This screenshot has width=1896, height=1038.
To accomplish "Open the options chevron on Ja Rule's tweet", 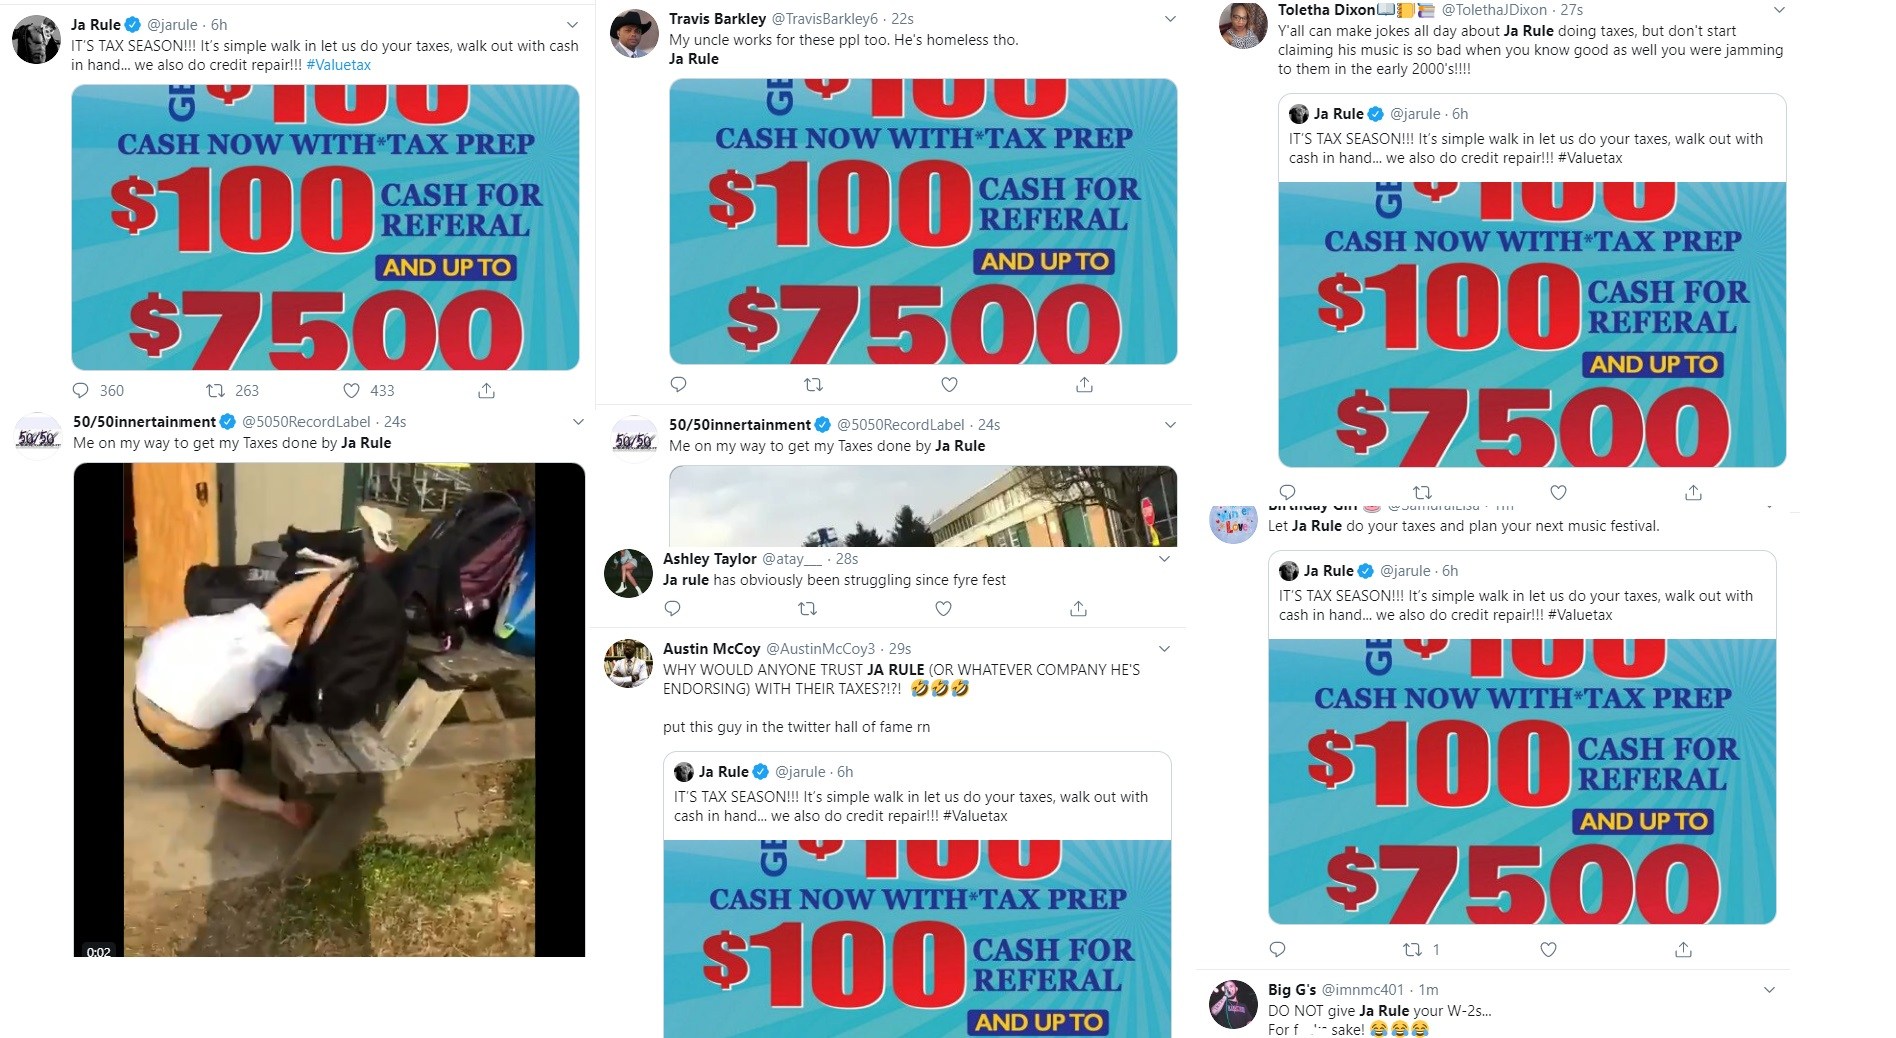I will (x=572, y=25).
